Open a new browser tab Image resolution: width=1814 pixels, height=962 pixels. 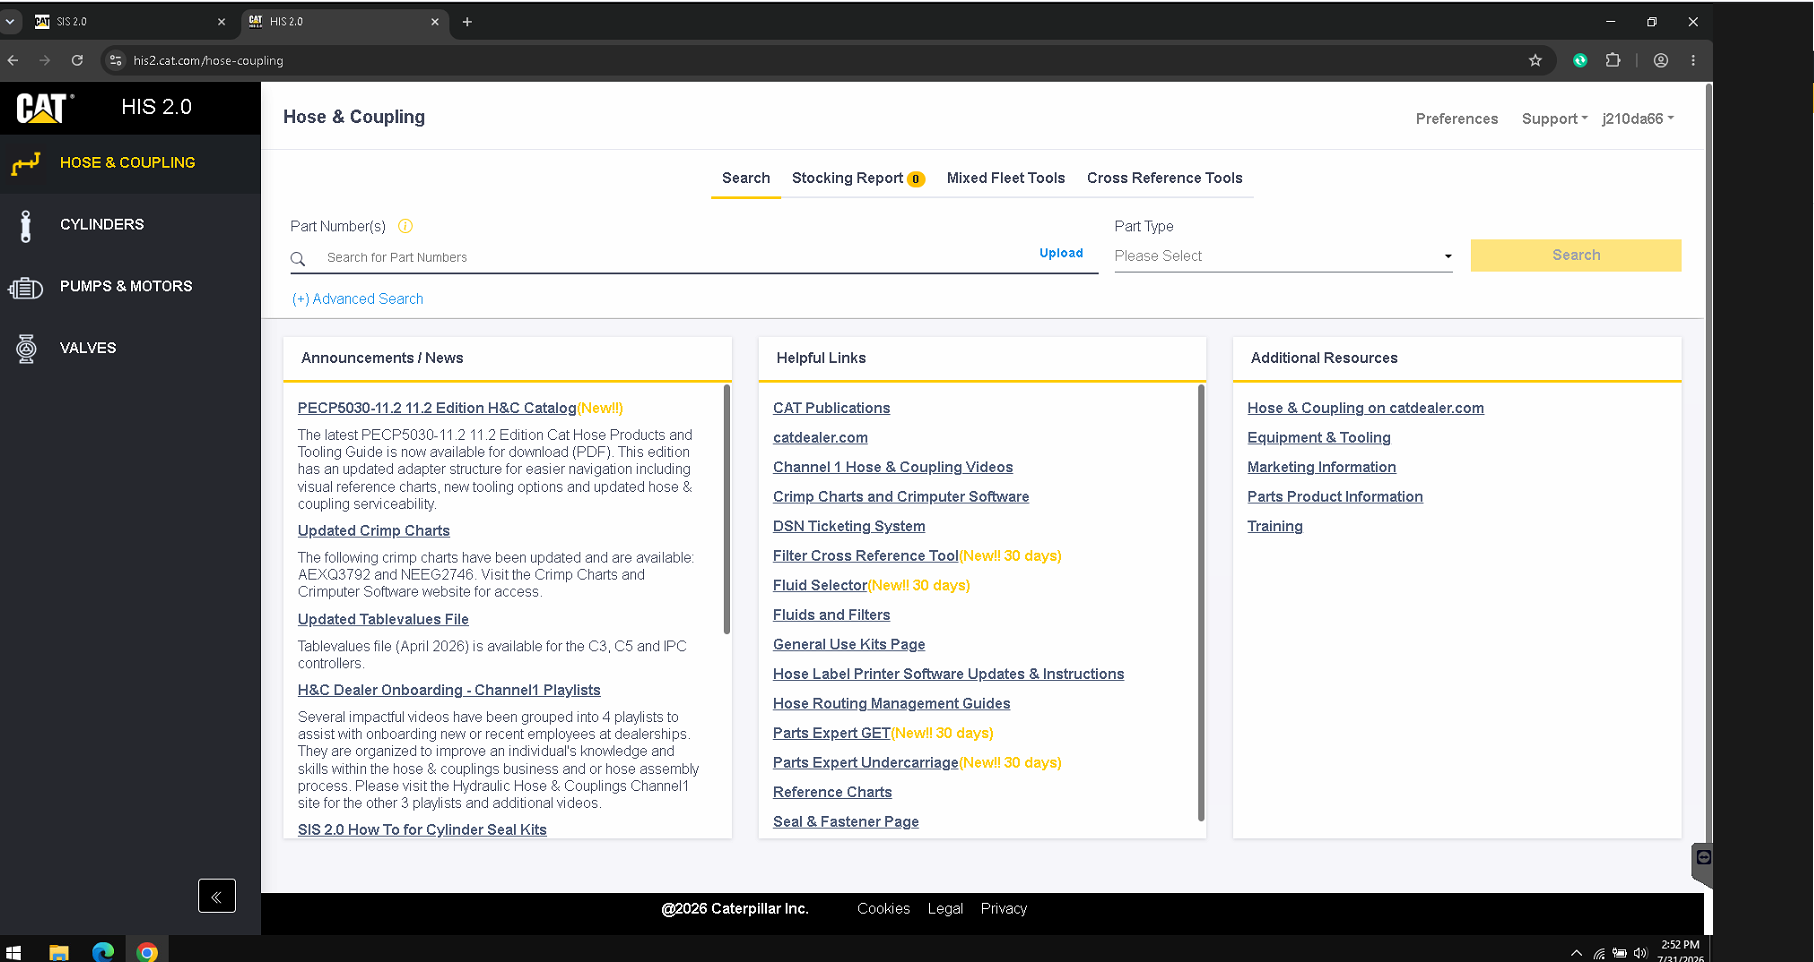(467, 22)
